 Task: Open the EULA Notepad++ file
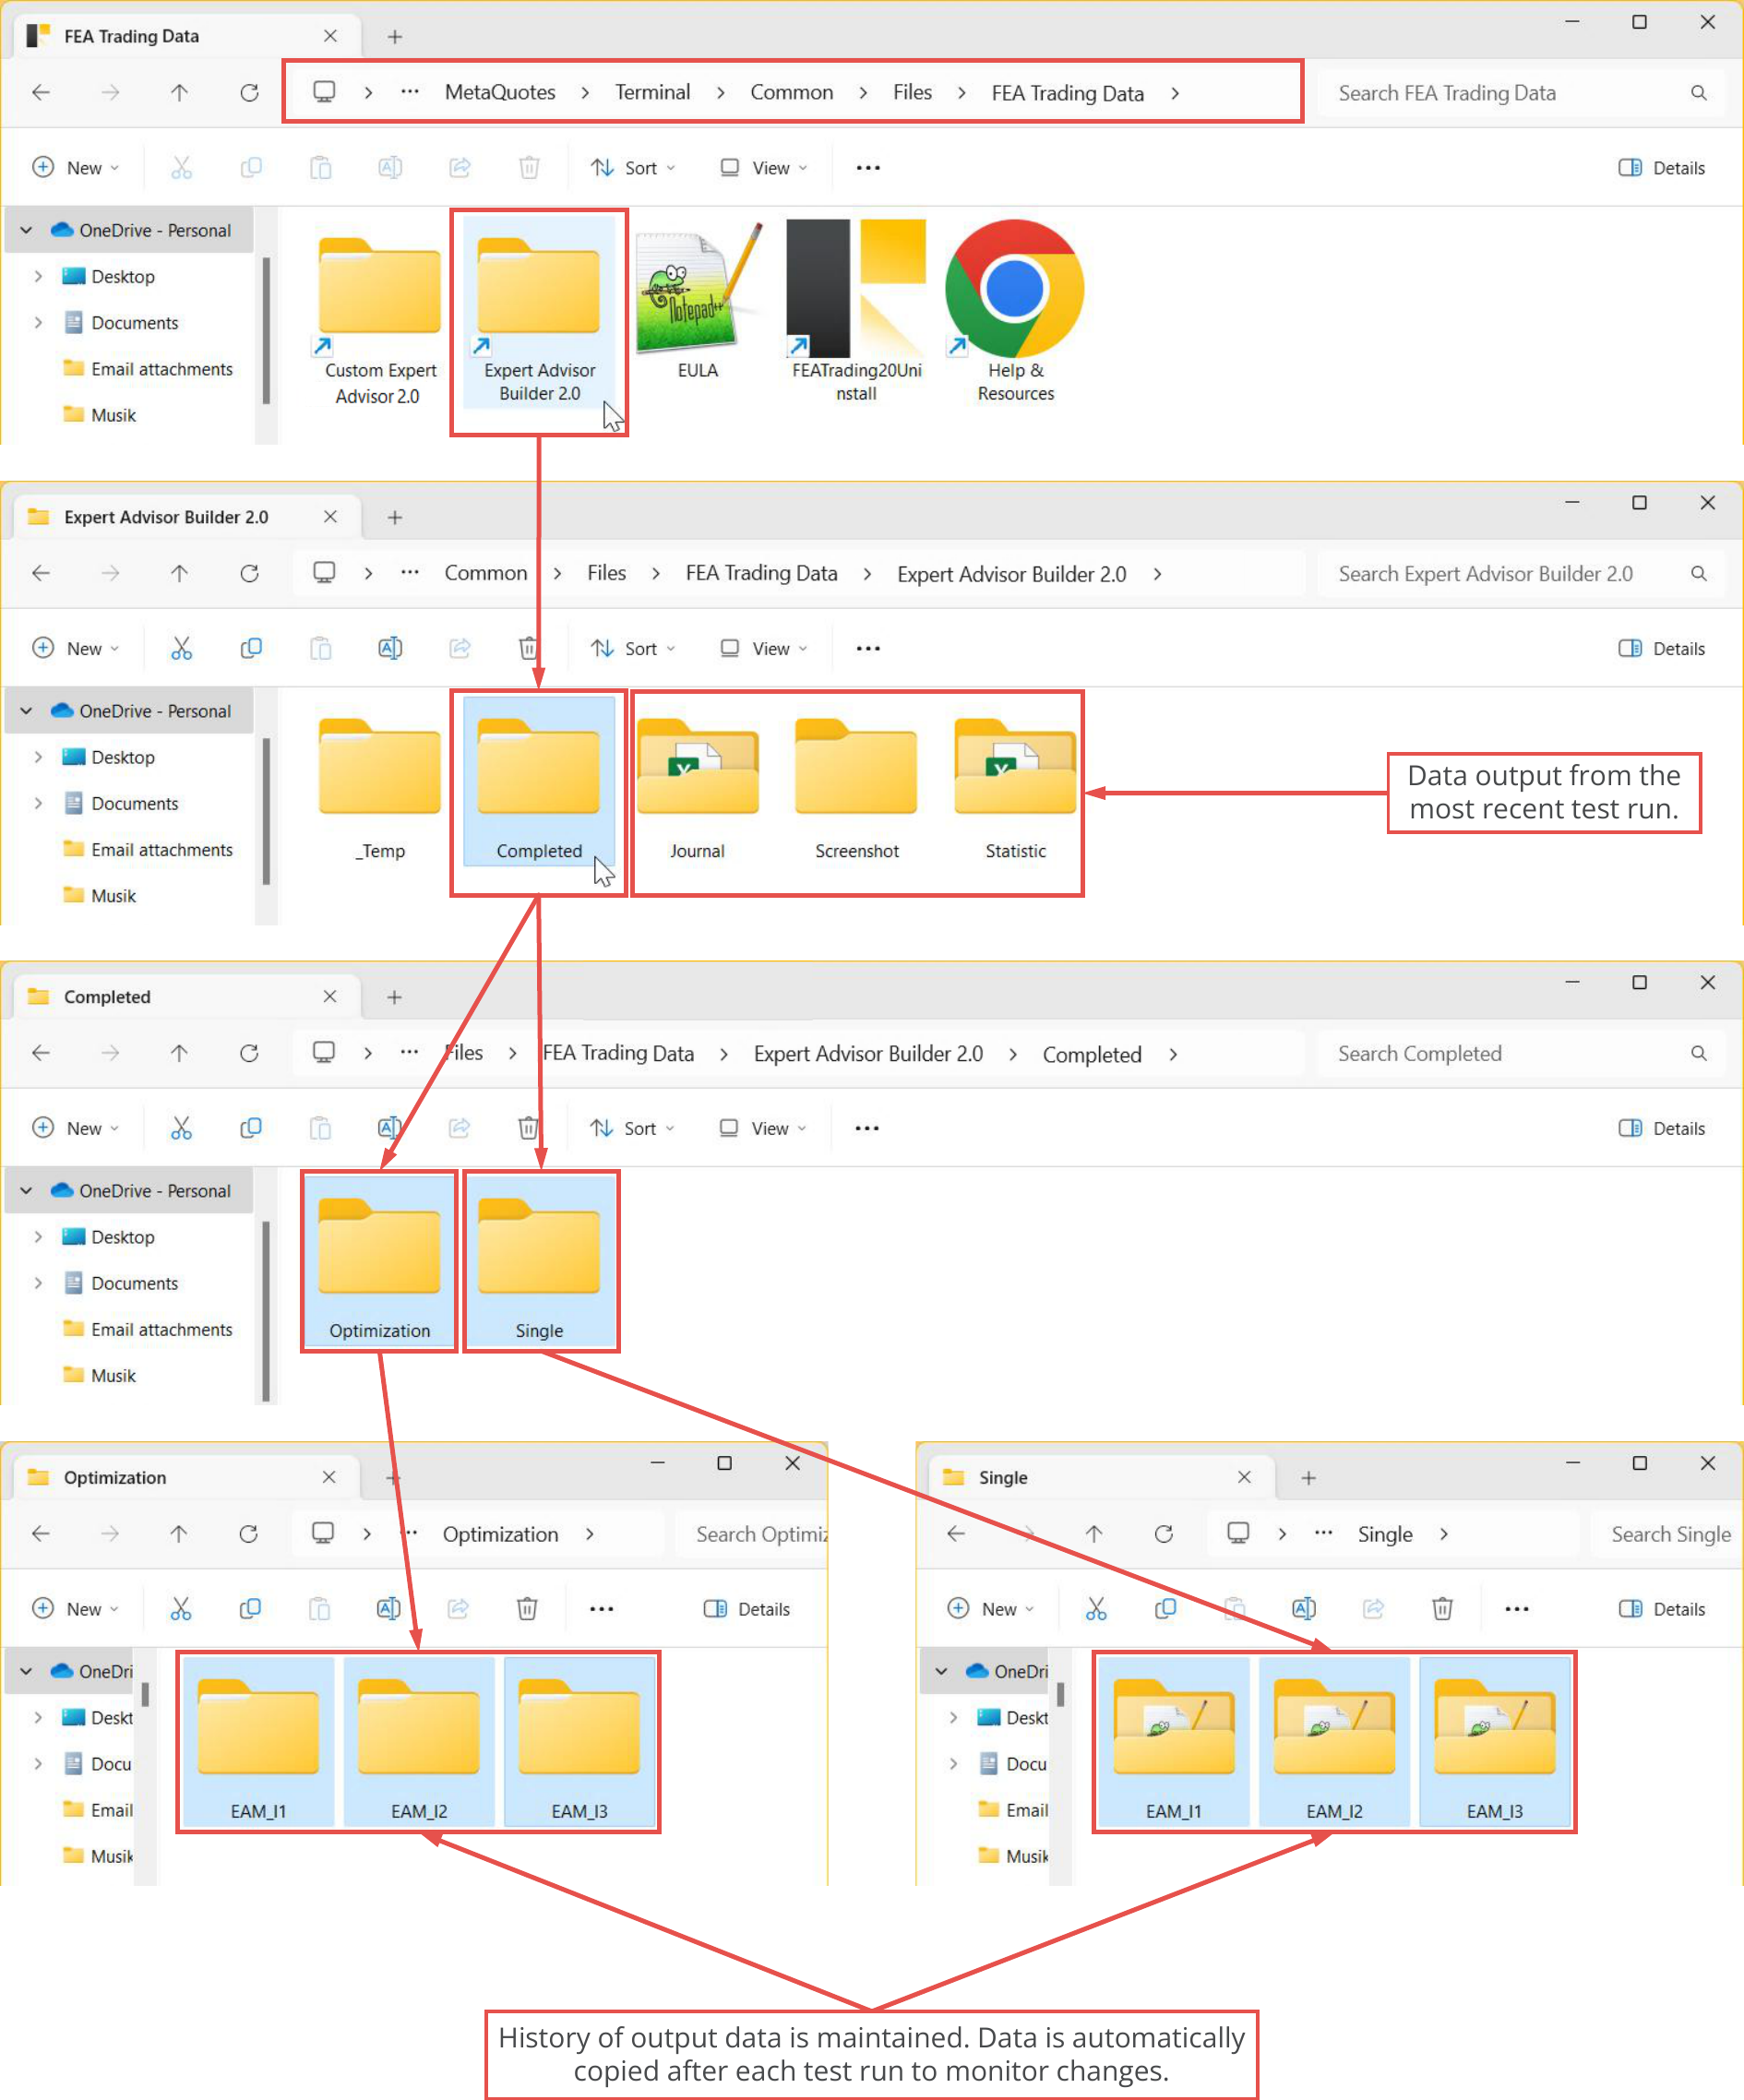click(x=698, y=300)
